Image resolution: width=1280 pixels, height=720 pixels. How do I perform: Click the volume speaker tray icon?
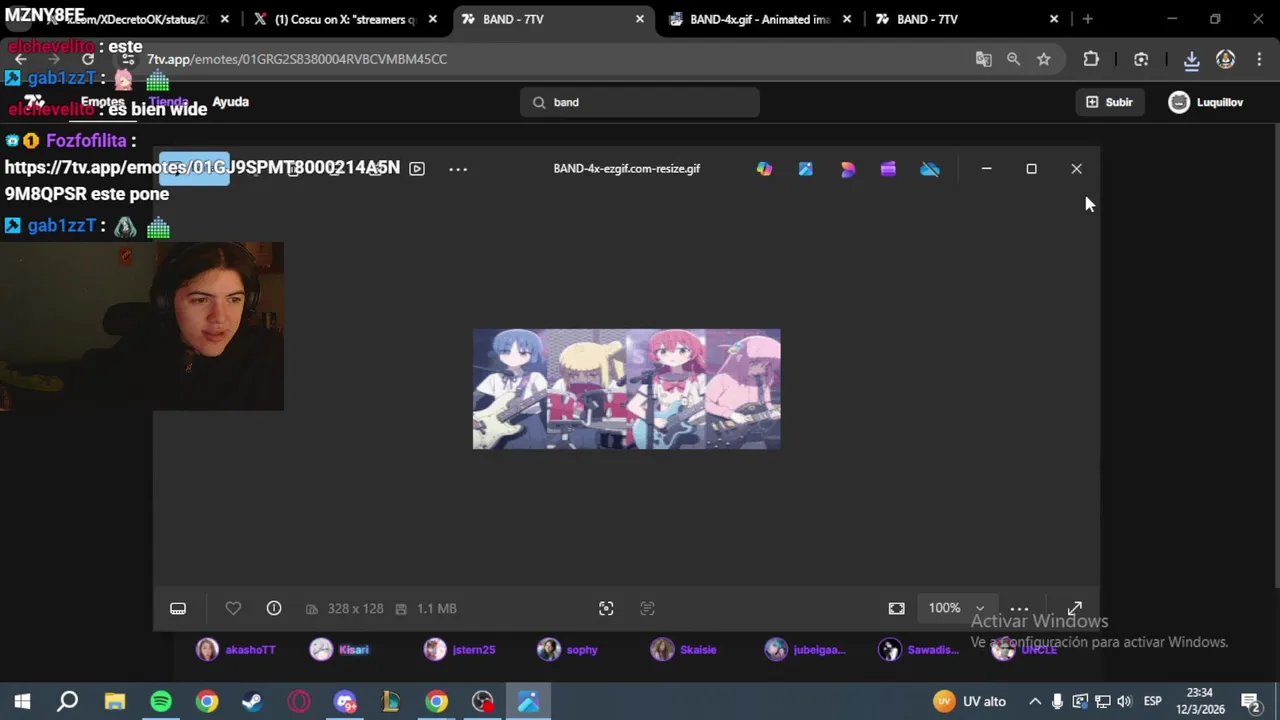tap(1124, 701)
